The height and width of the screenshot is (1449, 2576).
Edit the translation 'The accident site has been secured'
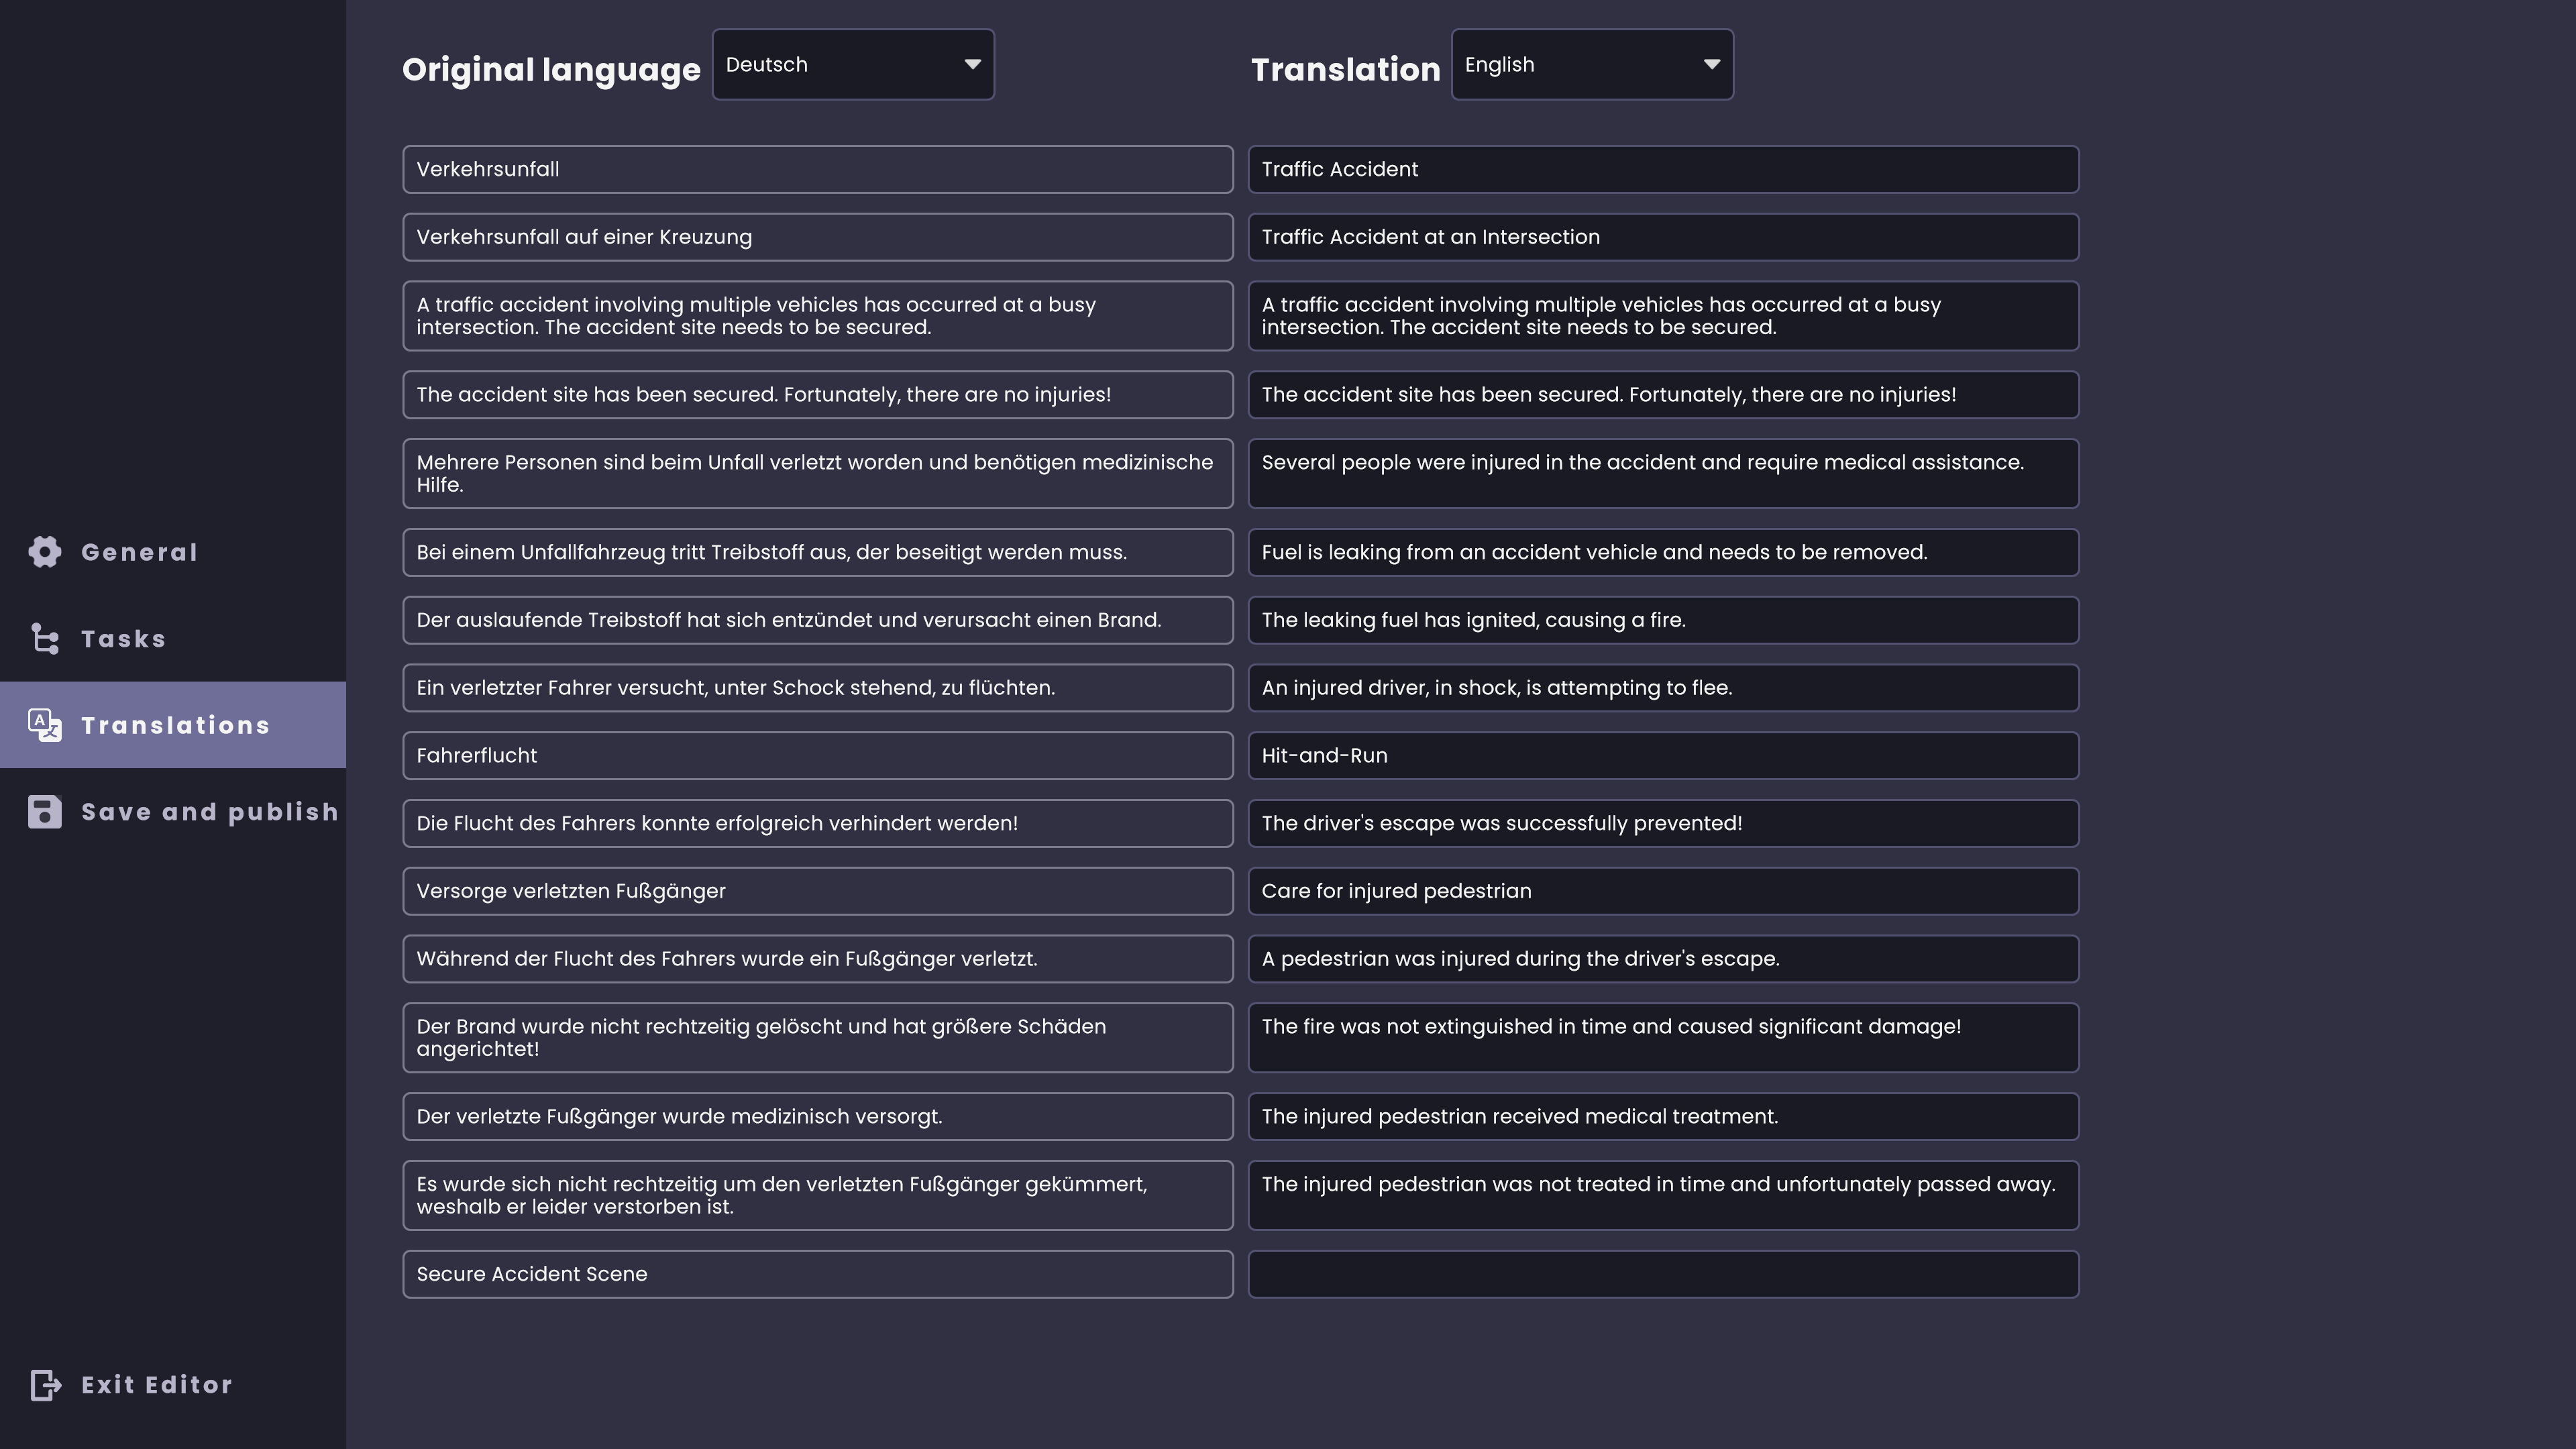1663,394
